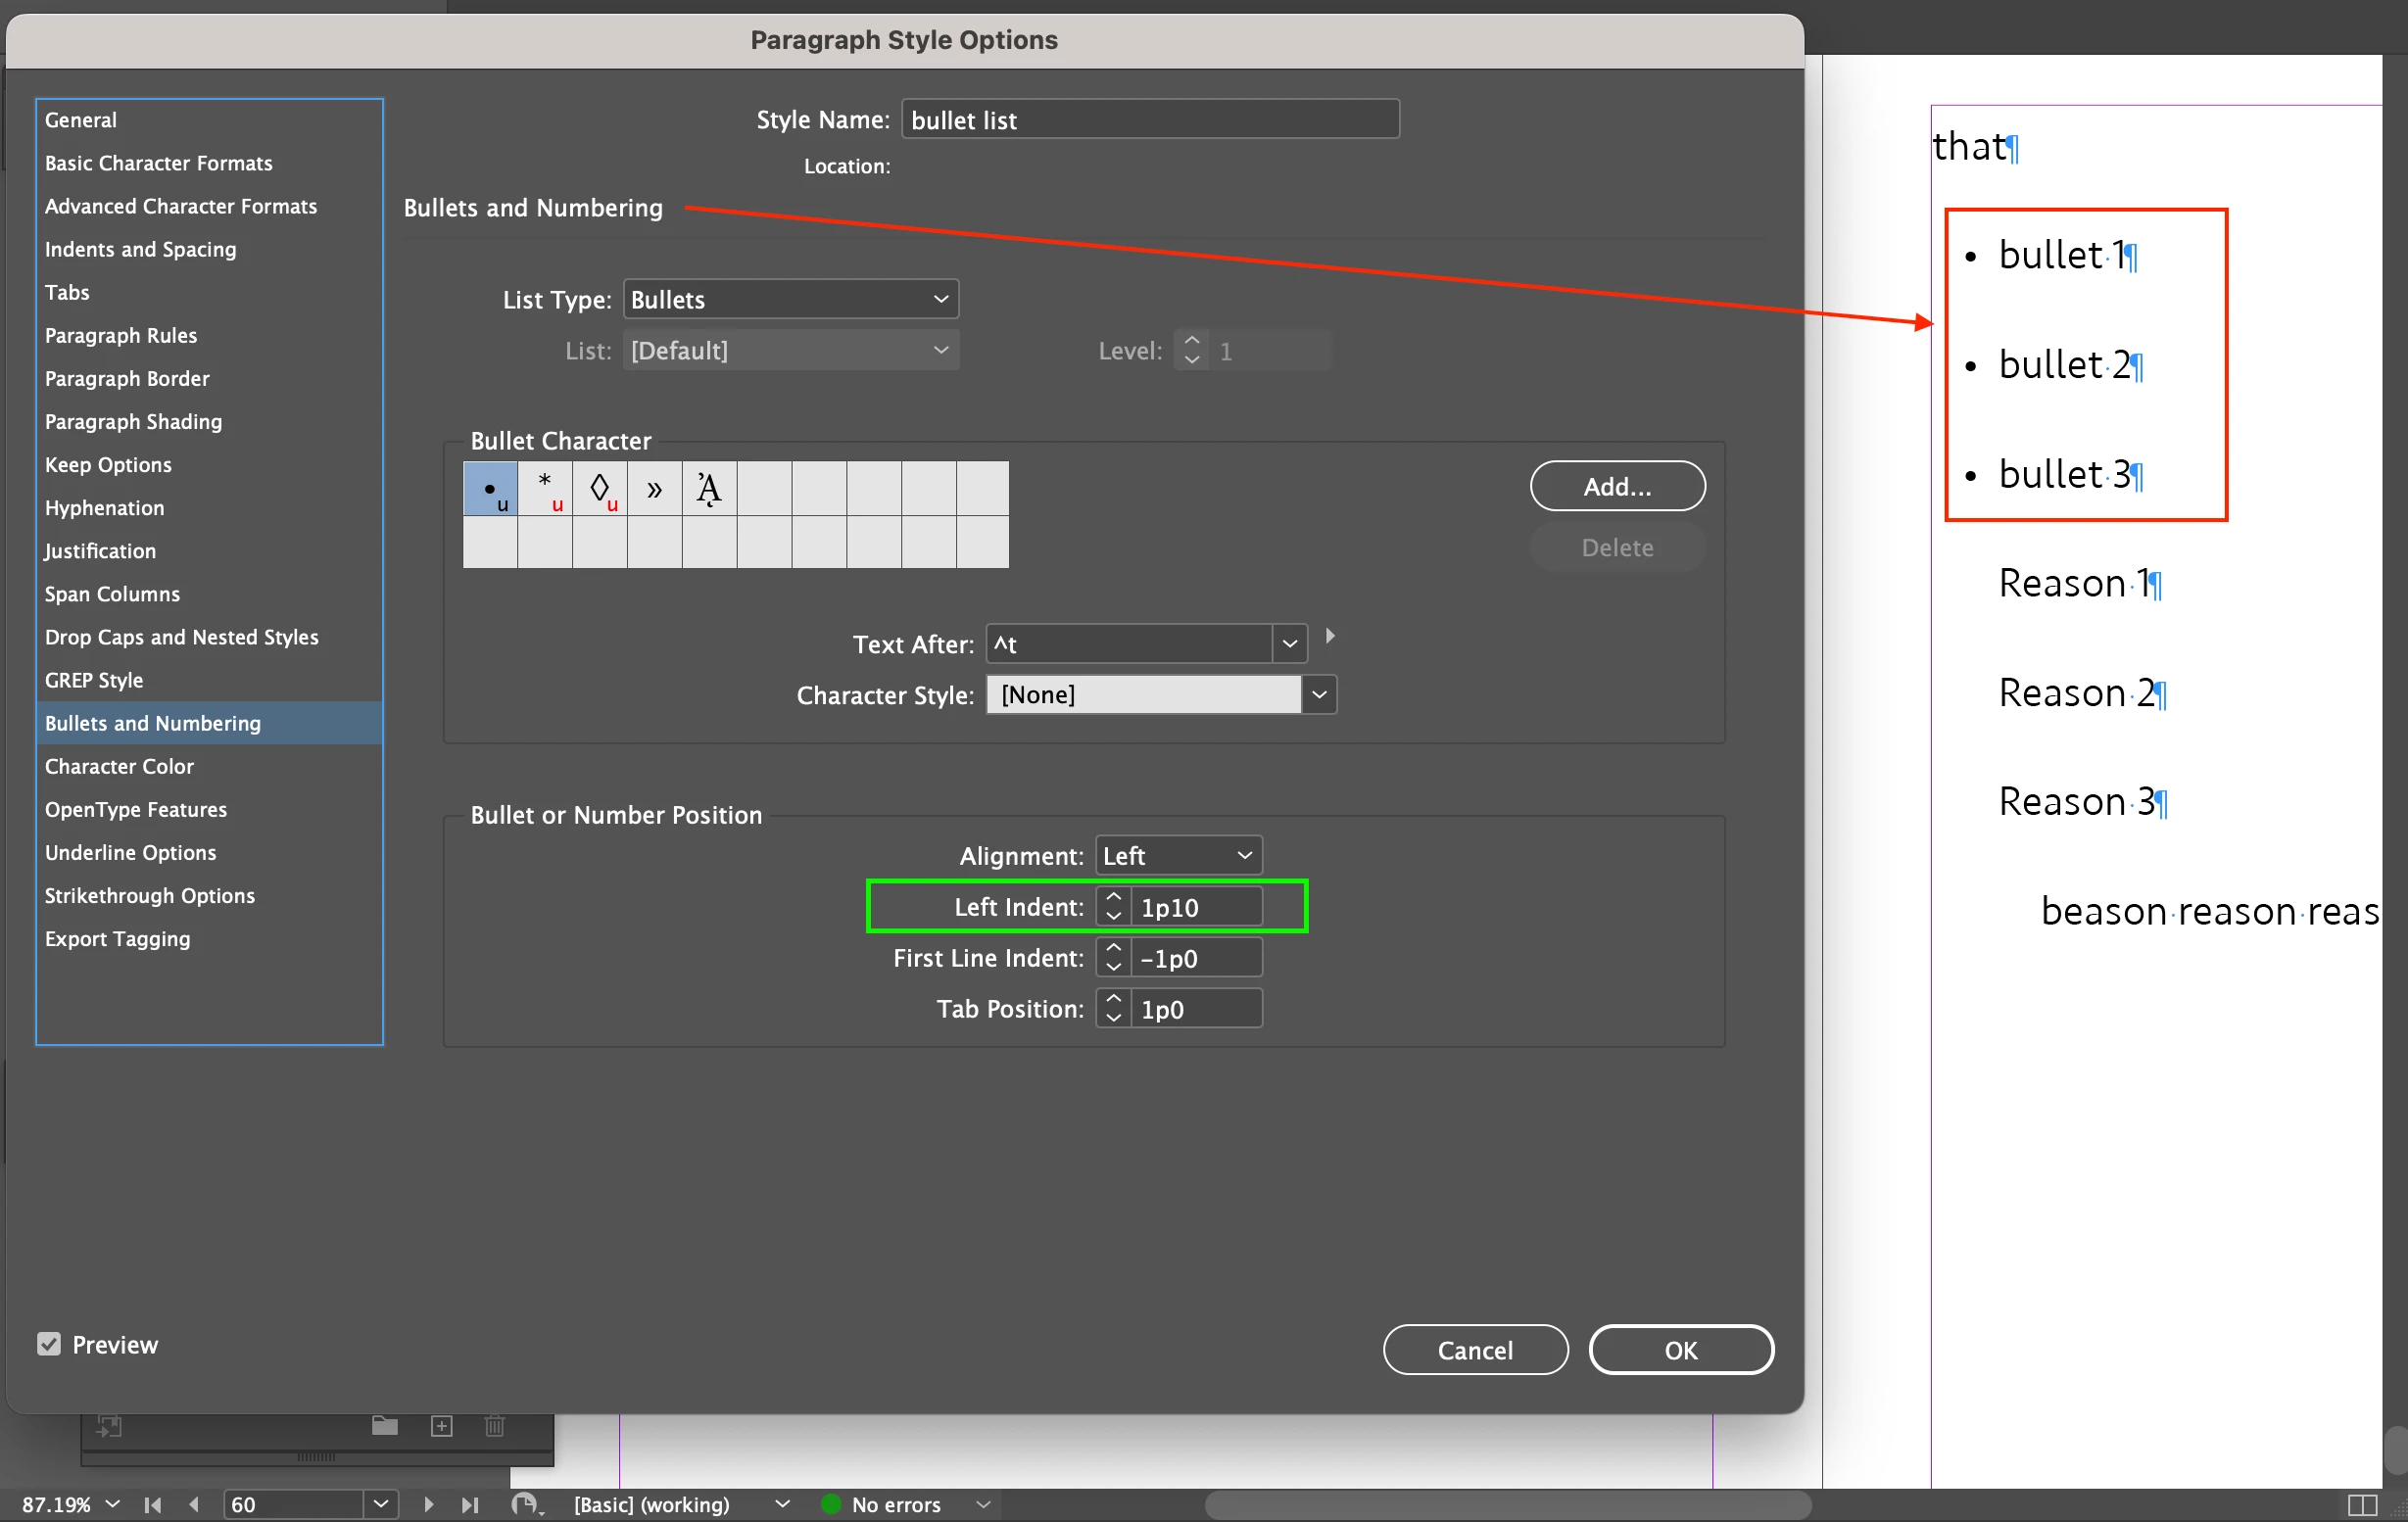Open the Alignment dropdown
The width and height of the screenshot is (2408, 1522).
[1178, 855]
